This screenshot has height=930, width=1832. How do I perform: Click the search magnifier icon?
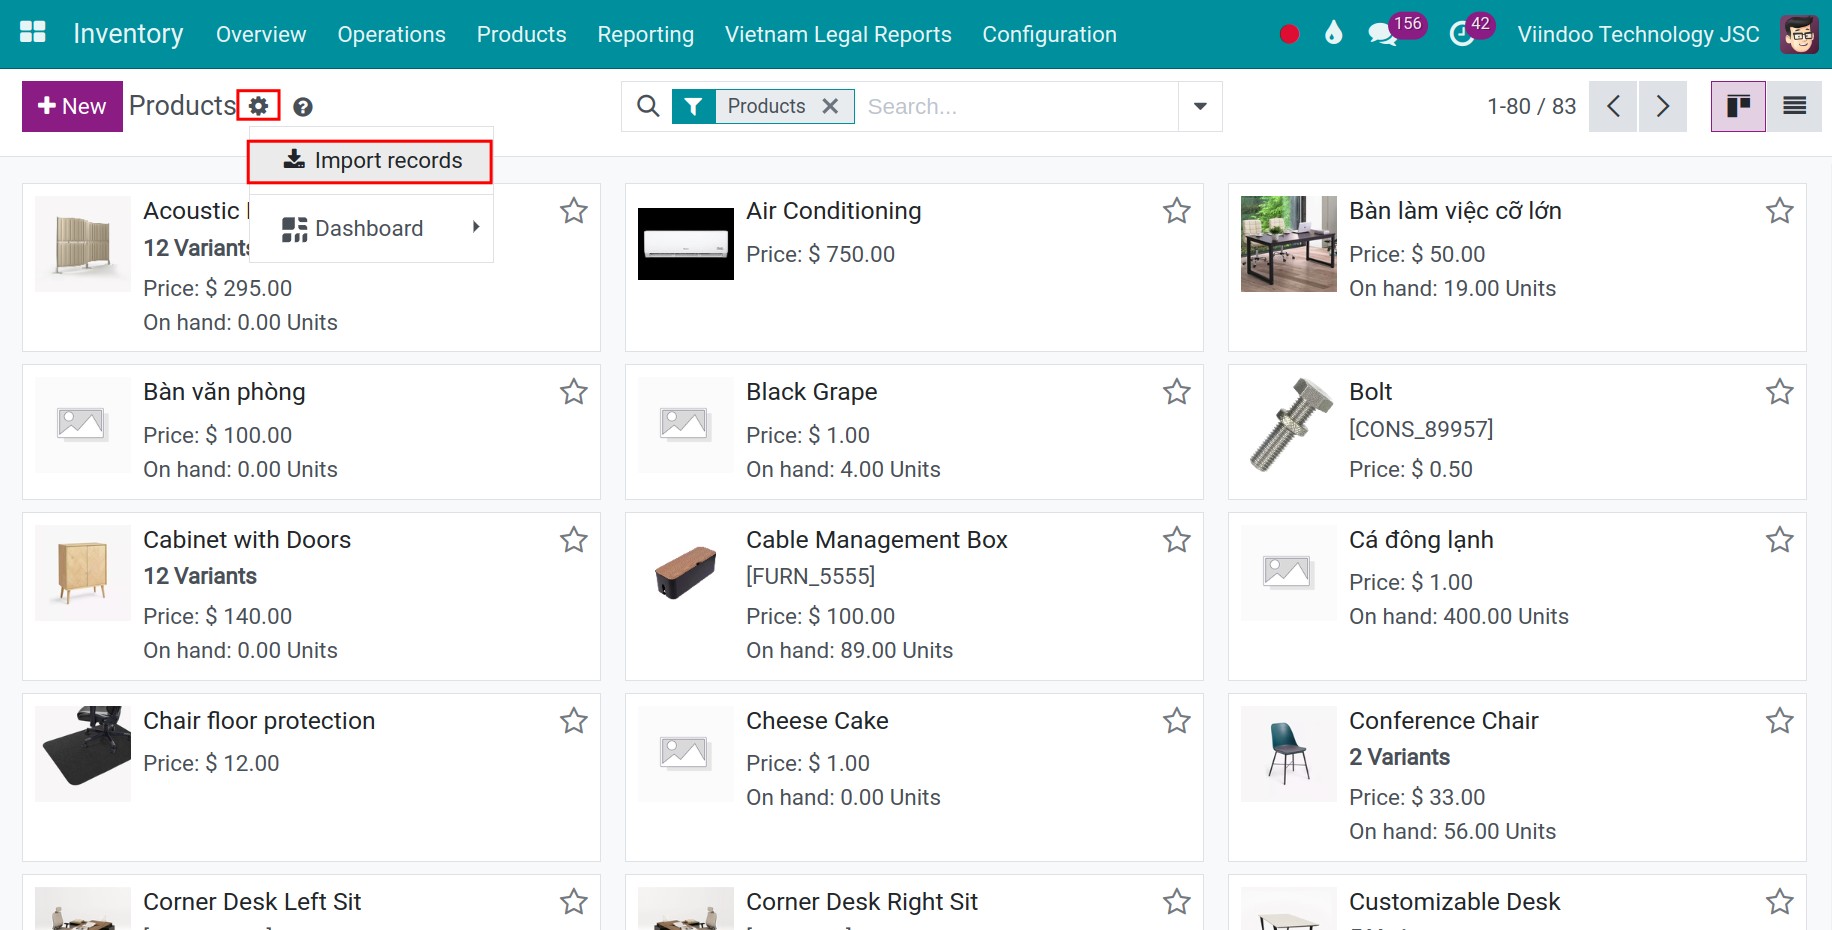click(648, 106)
